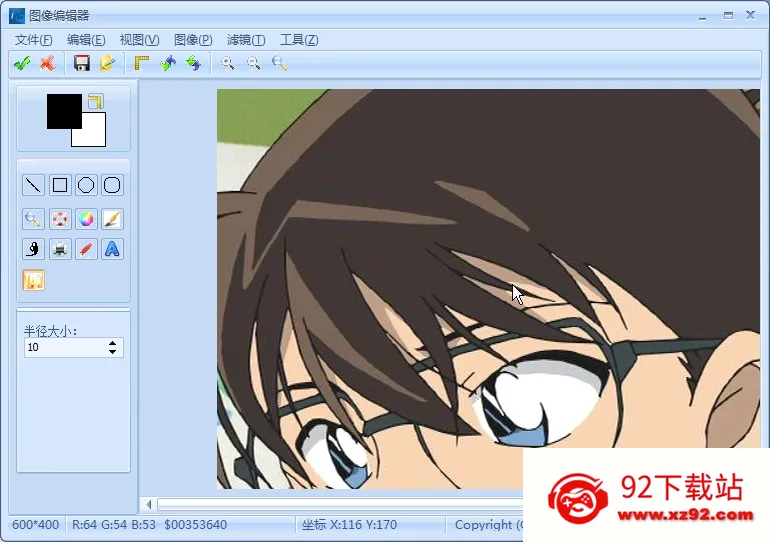This screenshot has width=770, height=542.
Task: Open the 工具(Z) menu
Action: click(x=299, y=40)
